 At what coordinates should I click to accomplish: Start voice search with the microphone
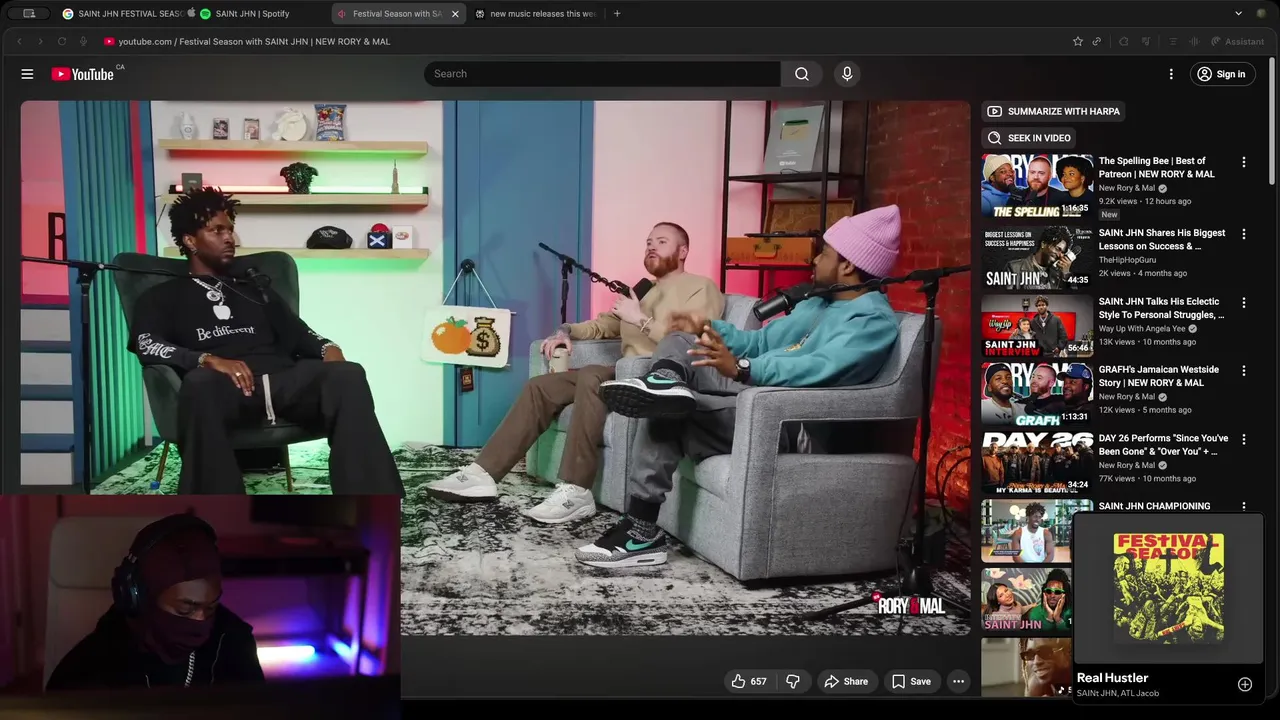847,74
